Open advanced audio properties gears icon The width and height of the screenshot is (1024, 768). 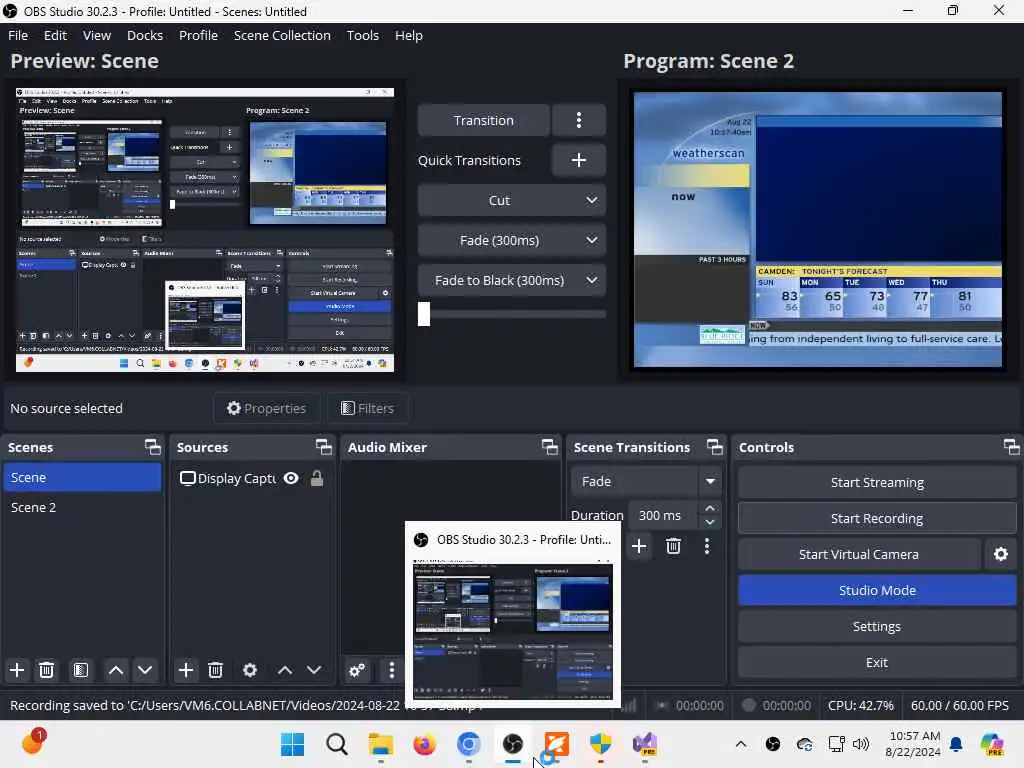pos(357,670)
